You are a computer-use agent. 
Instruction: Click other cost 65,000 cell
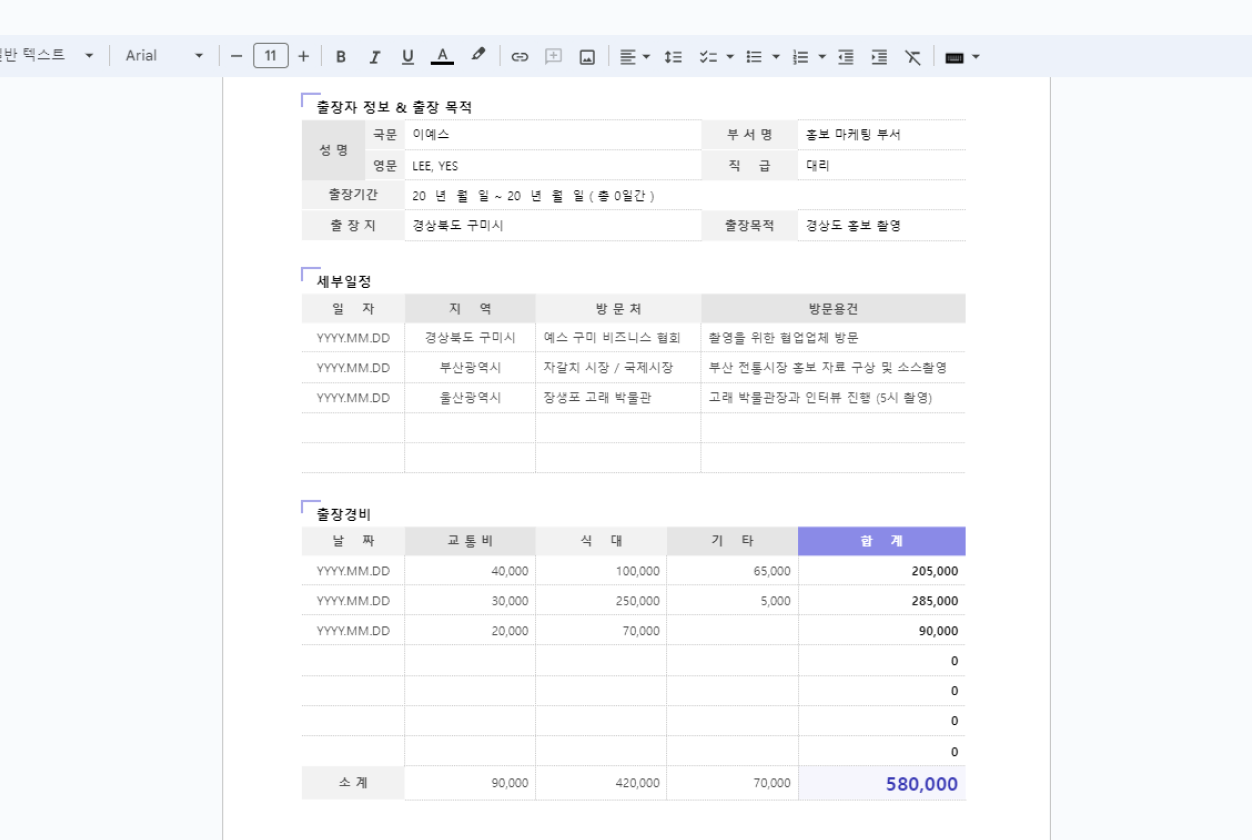(732, 571)
